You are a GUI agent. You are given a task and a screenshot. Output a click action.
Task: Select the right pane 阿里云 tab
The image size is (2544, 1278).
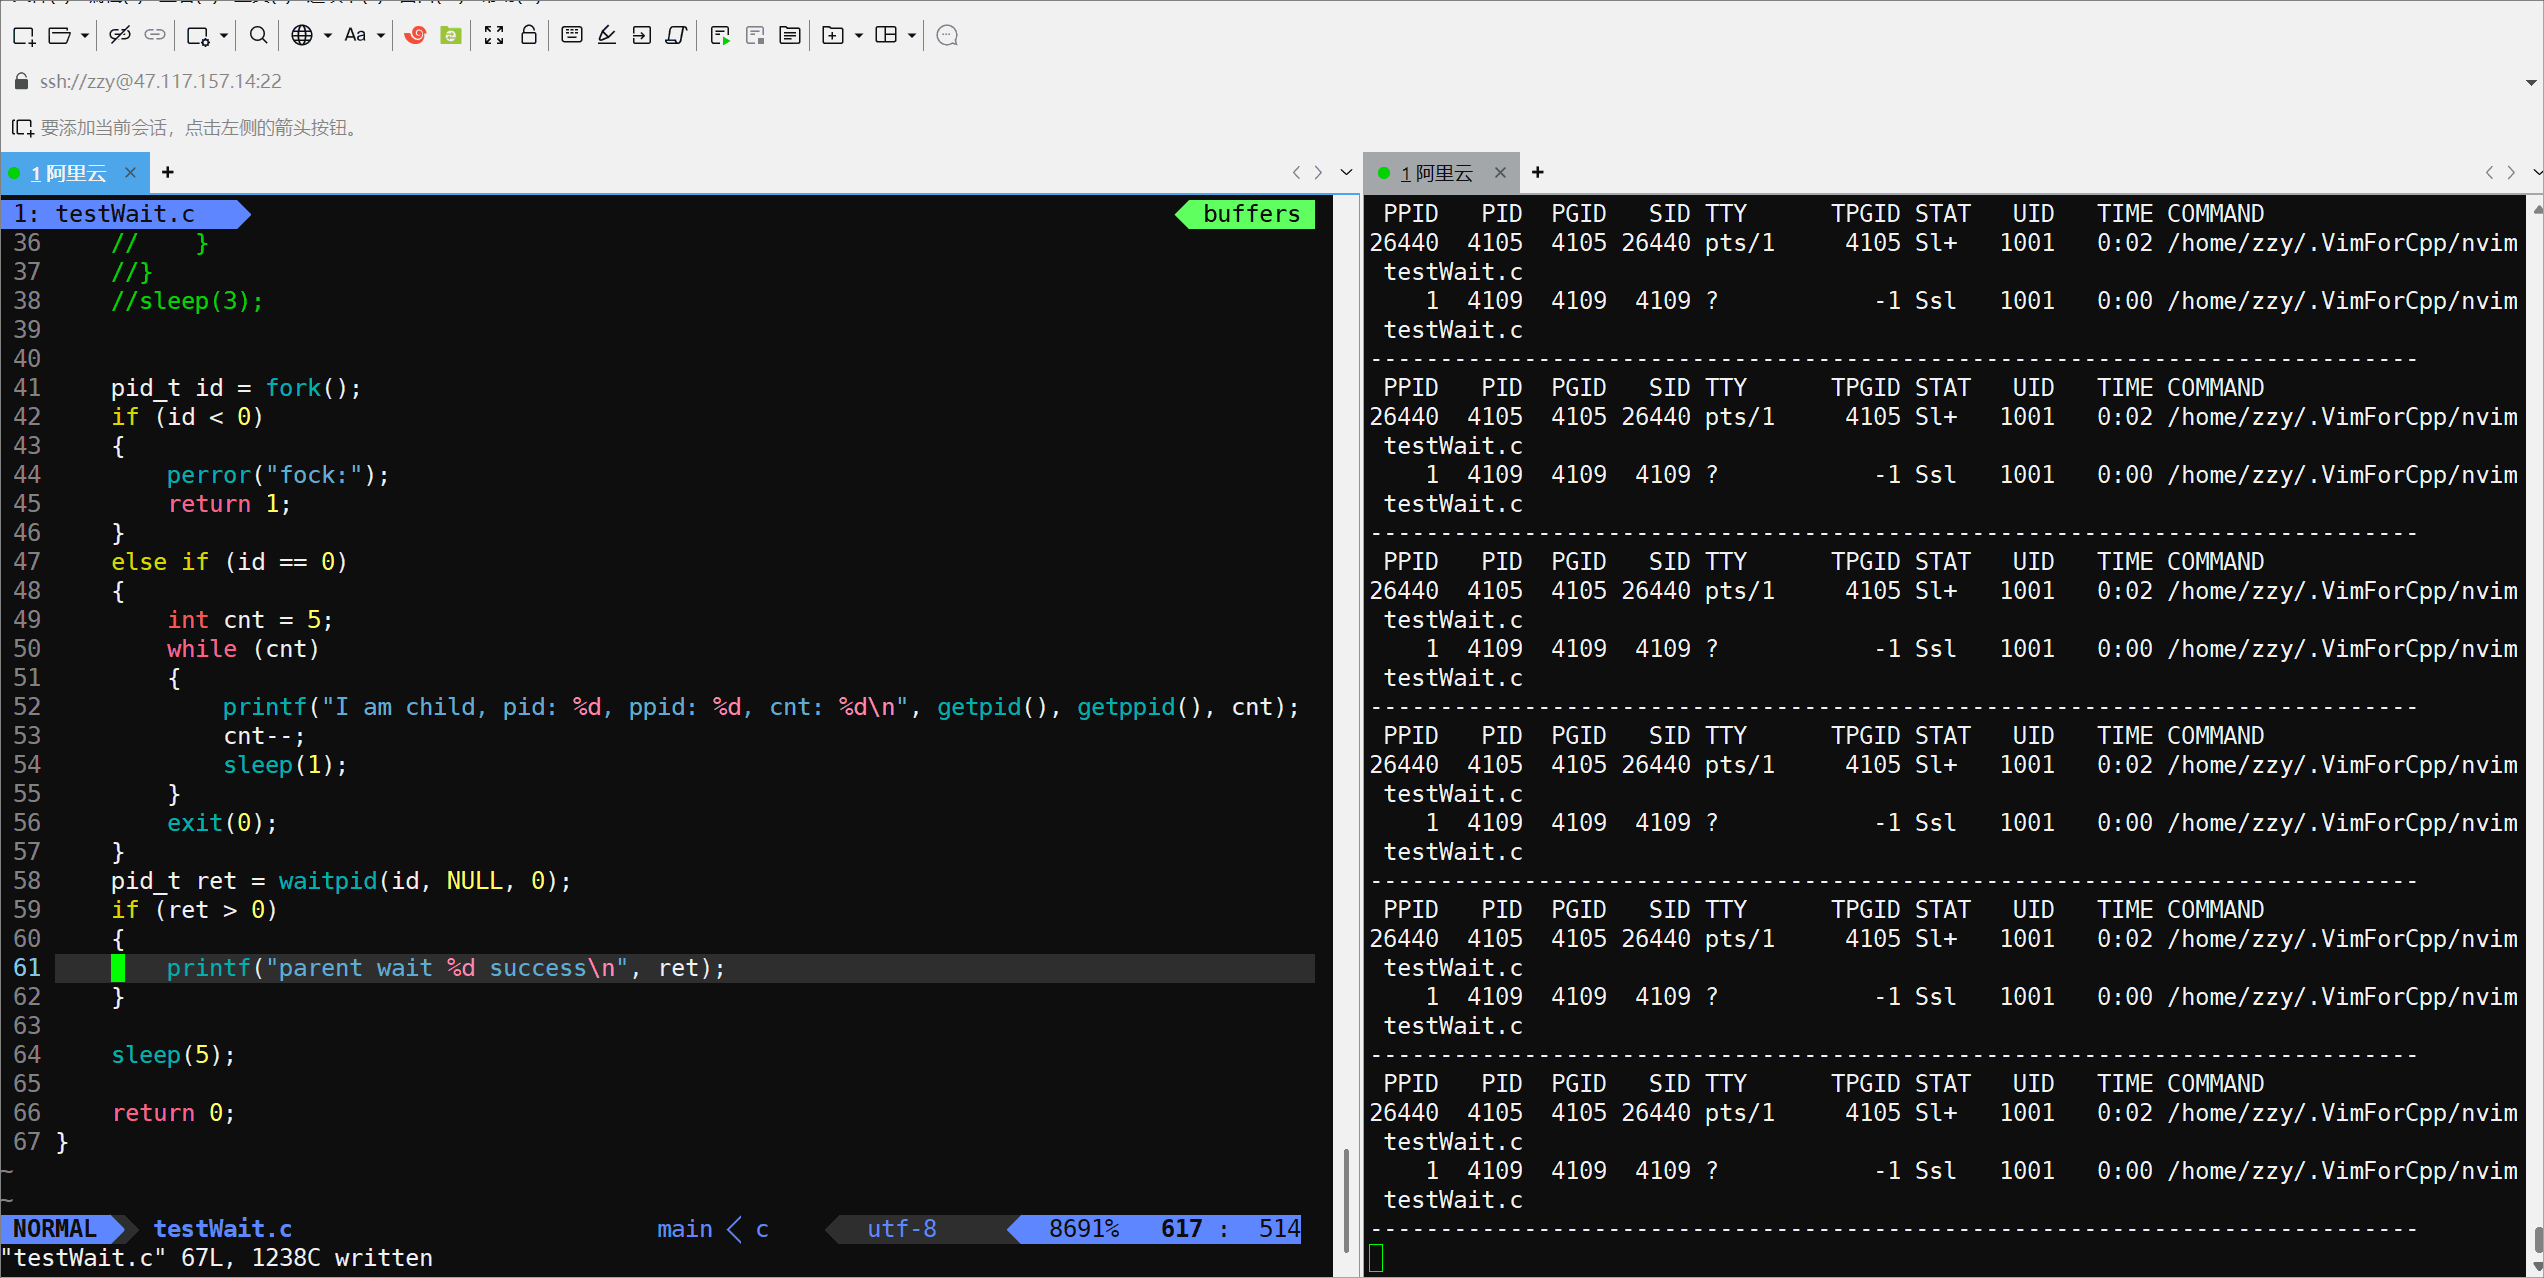point(1436,173)
